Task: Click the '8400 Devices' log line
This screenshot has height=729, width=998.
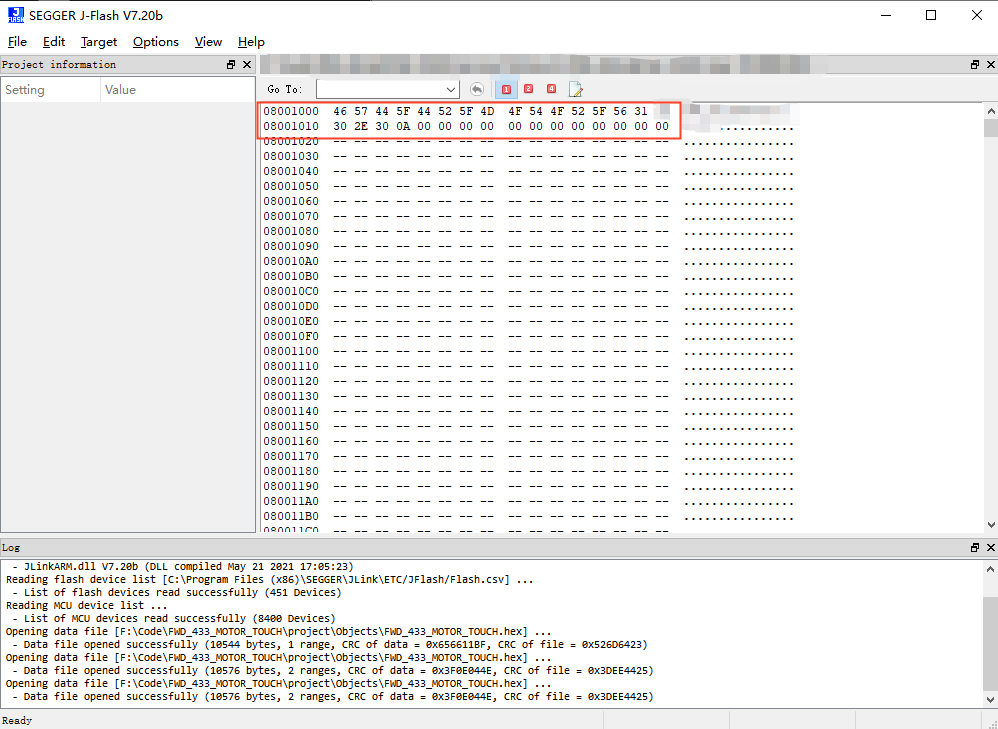Action: pos(174,618)
